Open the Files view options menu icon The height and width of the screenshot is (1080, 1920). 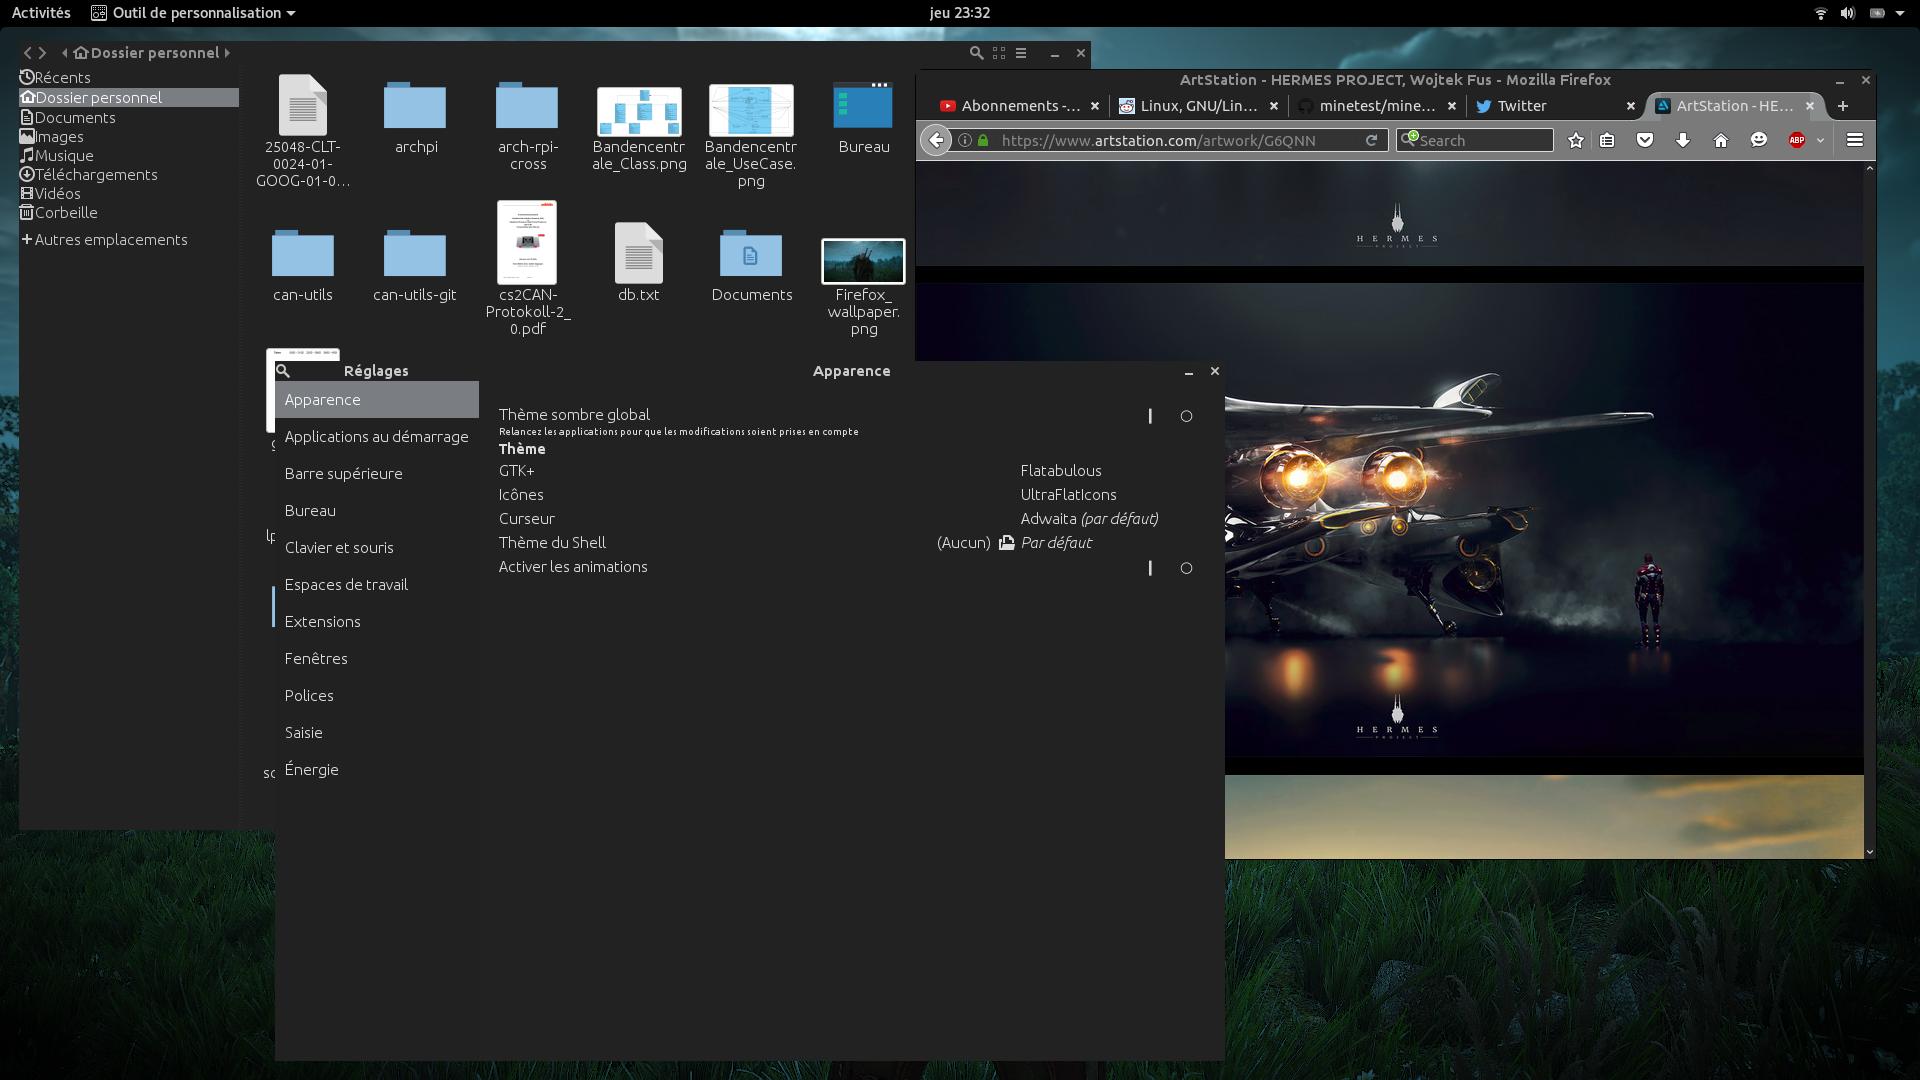point(1021,53)
